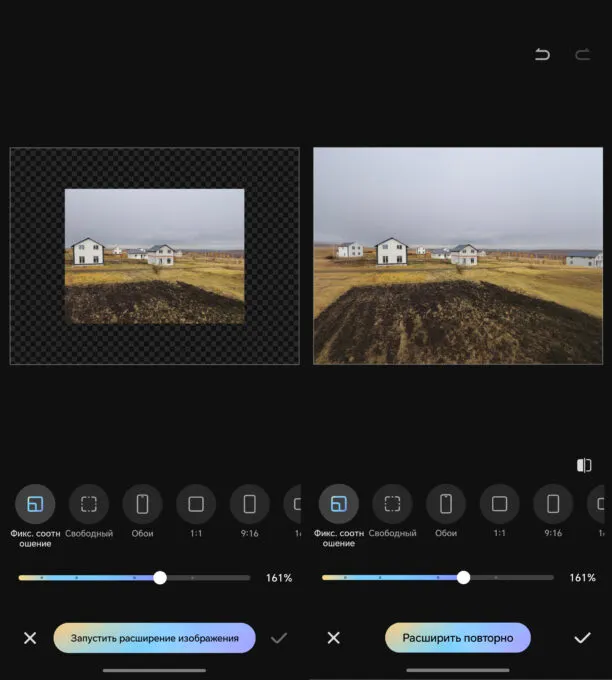Select fixed ratio mode in right panel
This screenshot has width=612, height=680.
339,504
